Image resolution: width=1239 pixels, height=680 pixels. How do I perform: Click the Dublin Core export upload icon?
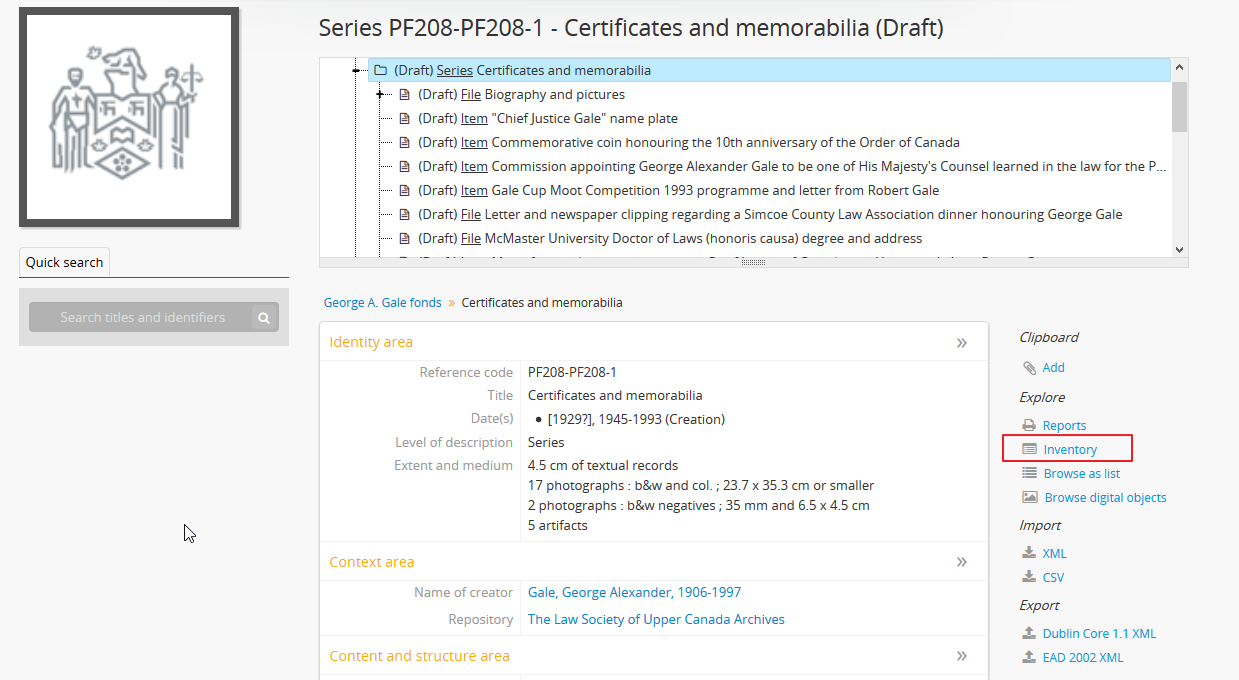[1029, 634]
